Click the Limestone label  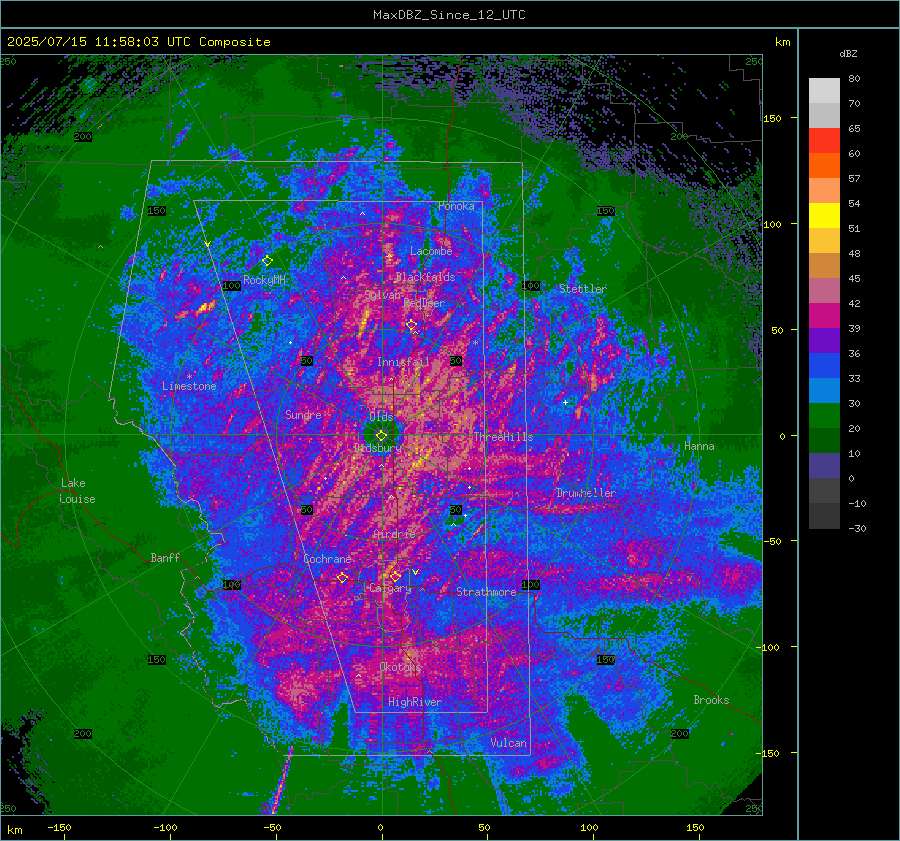(x=189, y=386)
